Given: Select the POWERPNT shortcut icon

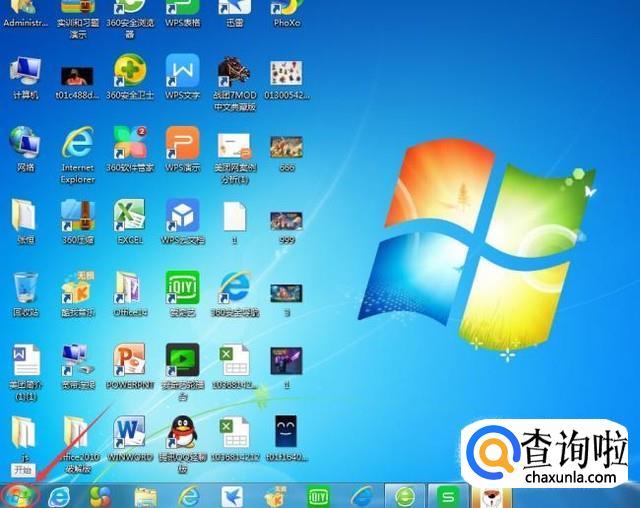Looking at the screenshot, I should coord(130,366).
